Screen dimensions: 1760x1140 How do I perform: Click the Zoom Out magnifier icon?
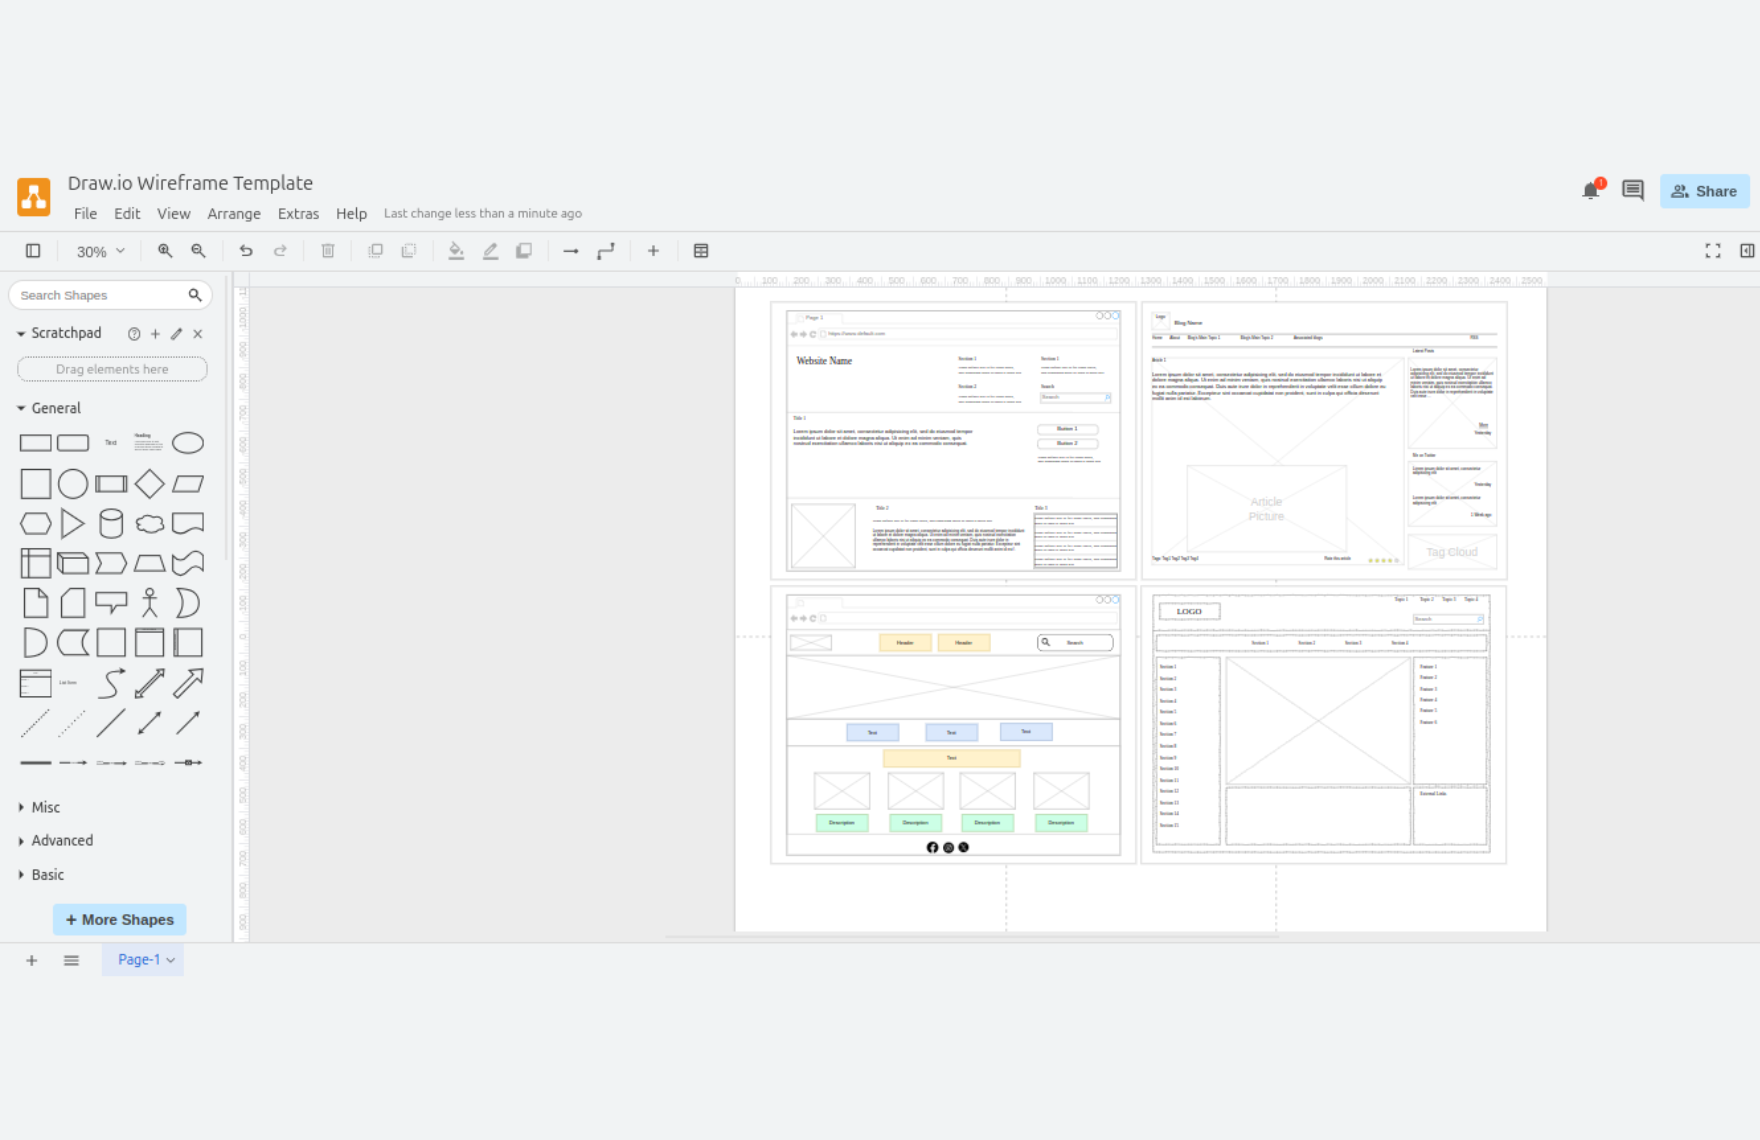pyautogui.click(x=199, y=251)
